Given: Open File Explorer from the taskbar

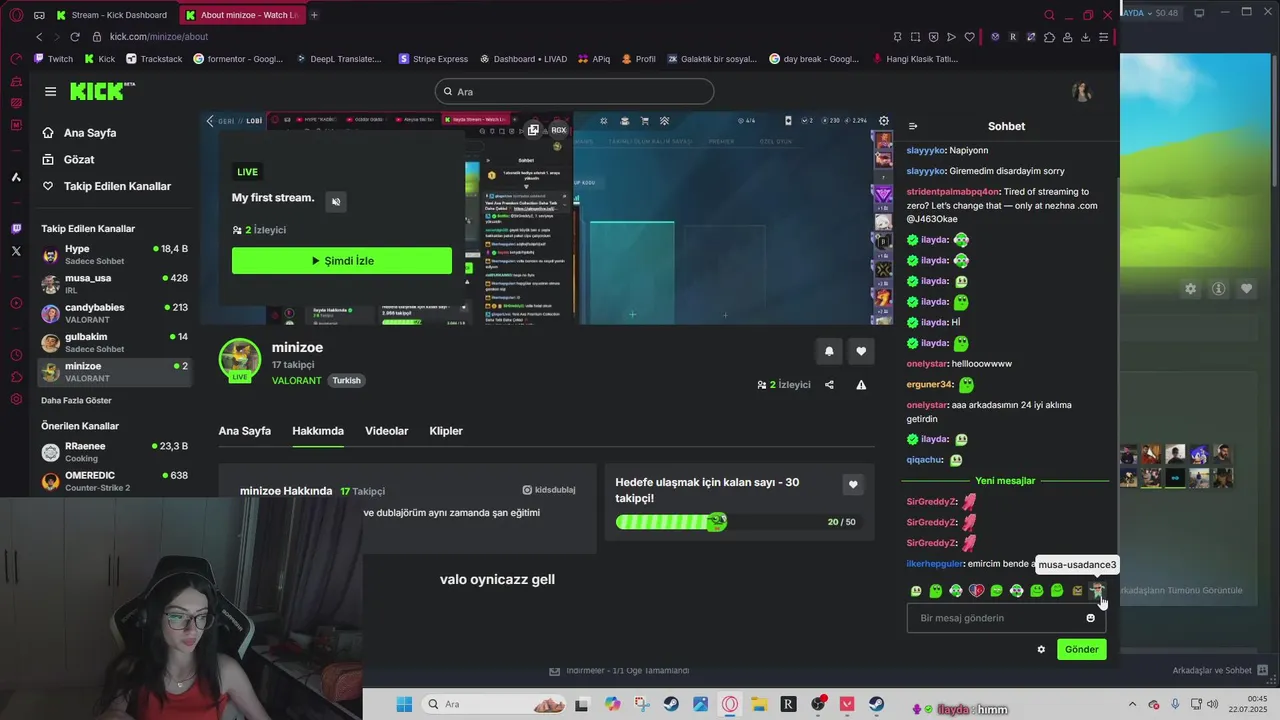Looking at the screenshot, I should [759, 704].
